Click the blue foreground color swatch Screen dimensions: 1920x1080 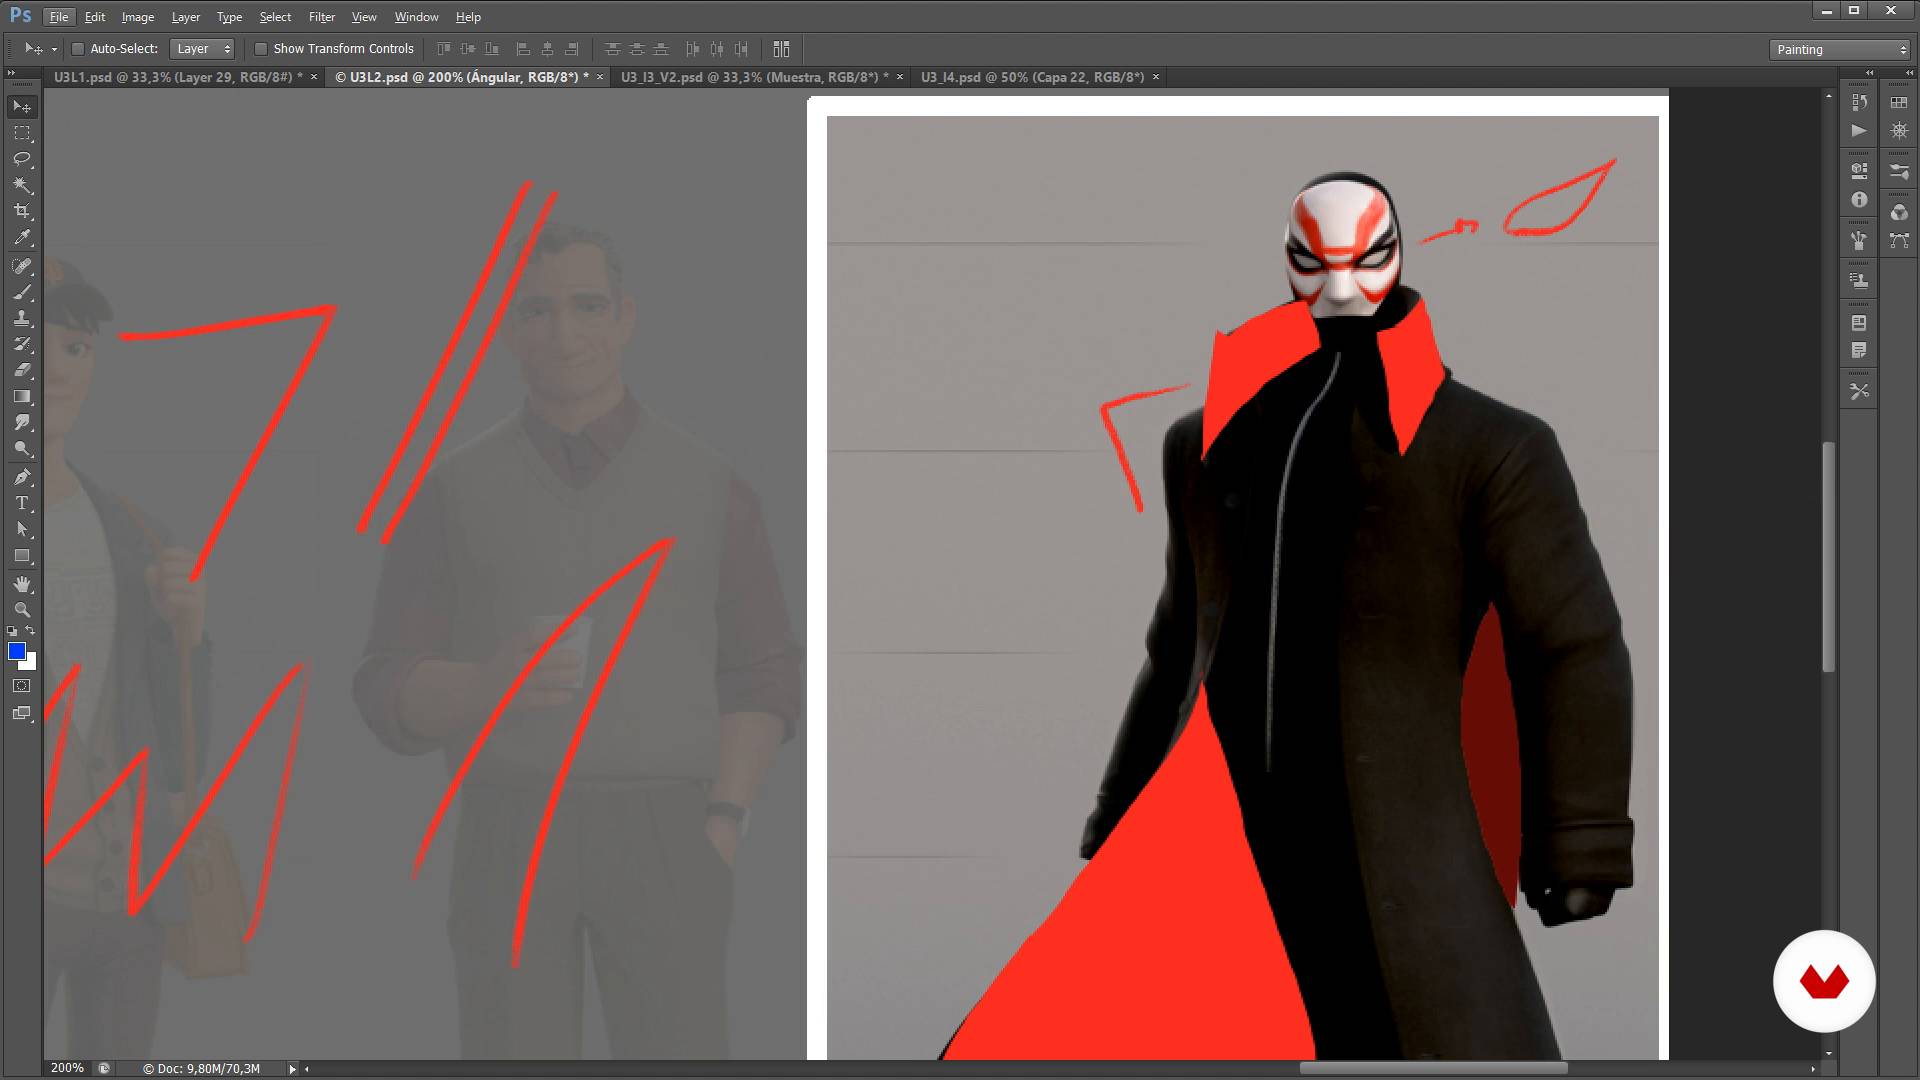[16, 652]
